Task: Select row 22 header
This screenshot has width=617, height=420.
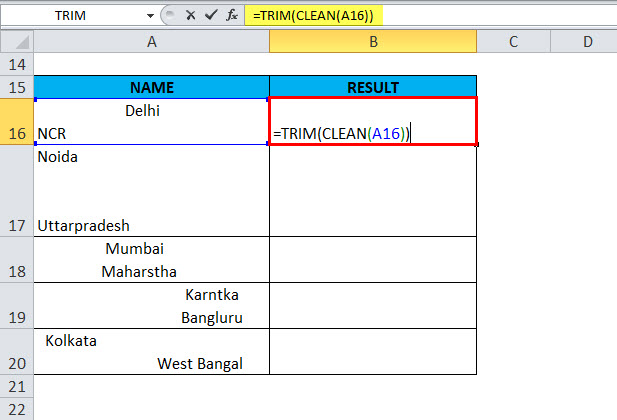Action: click(x=17, y=409)
